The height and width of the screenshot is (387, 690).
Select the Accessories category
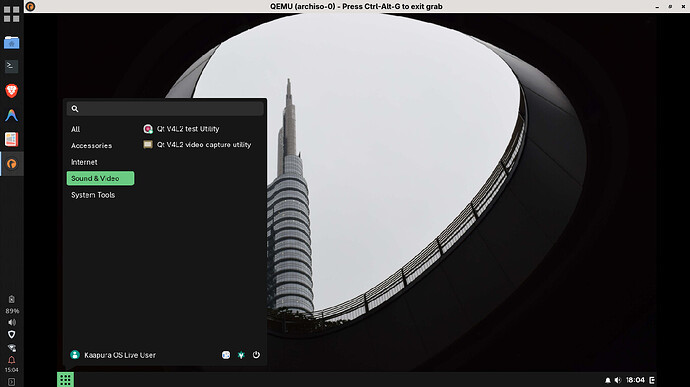[92, 145]
